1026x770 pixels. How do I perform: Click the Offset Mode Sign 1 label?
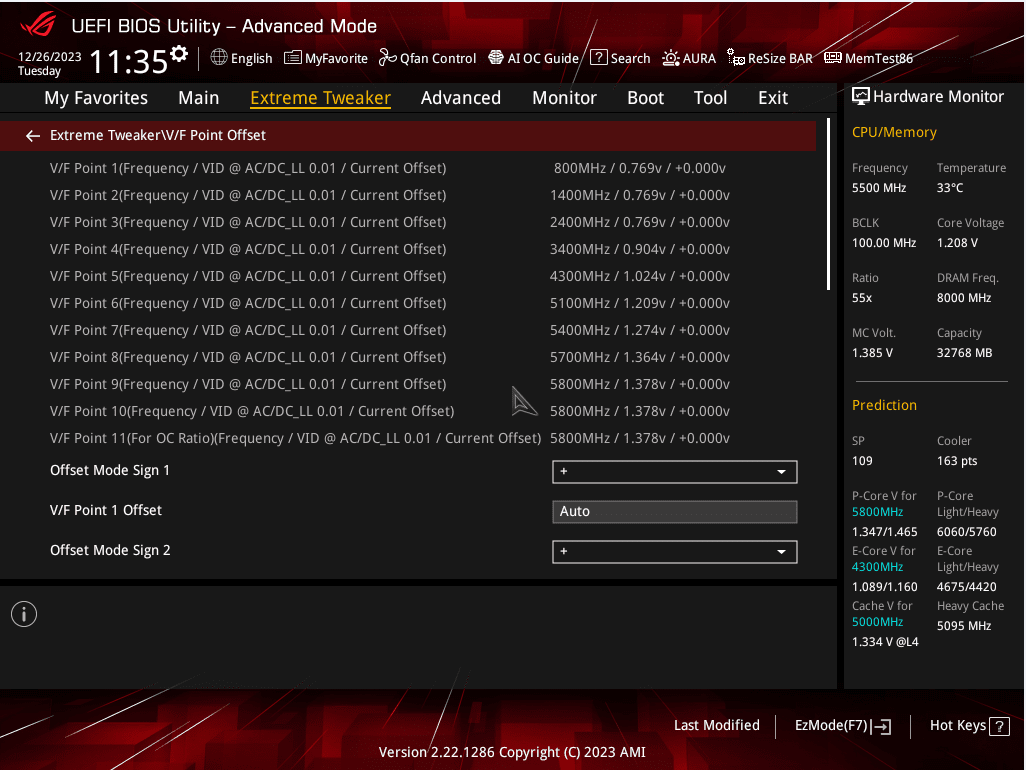pyautogui.click(x=110, y=470)
